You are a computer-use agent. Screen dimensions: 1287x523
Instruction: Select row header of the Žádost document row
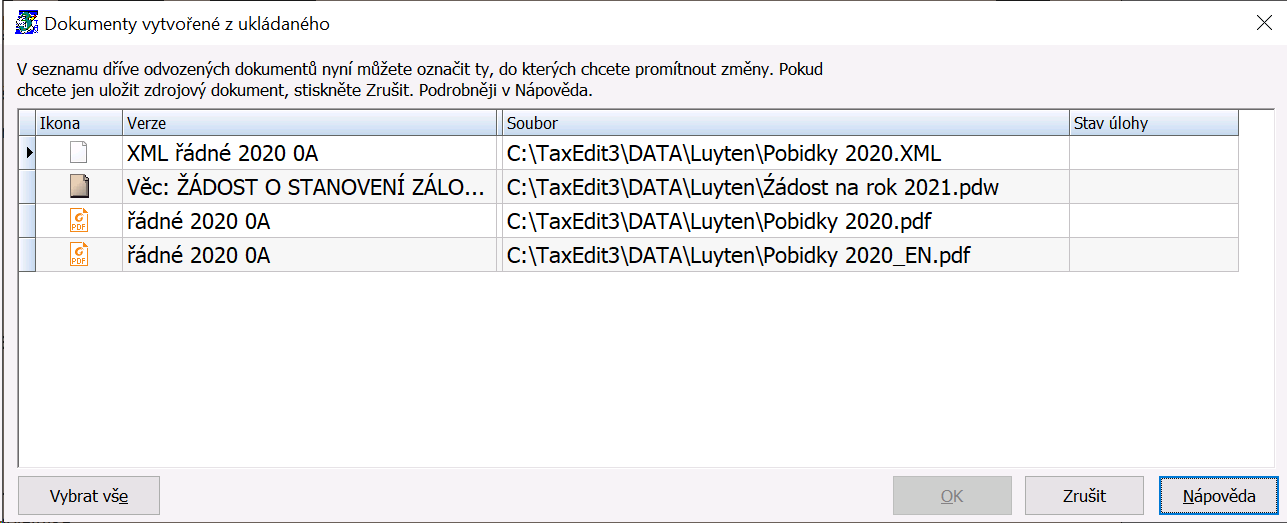(27, 187)
